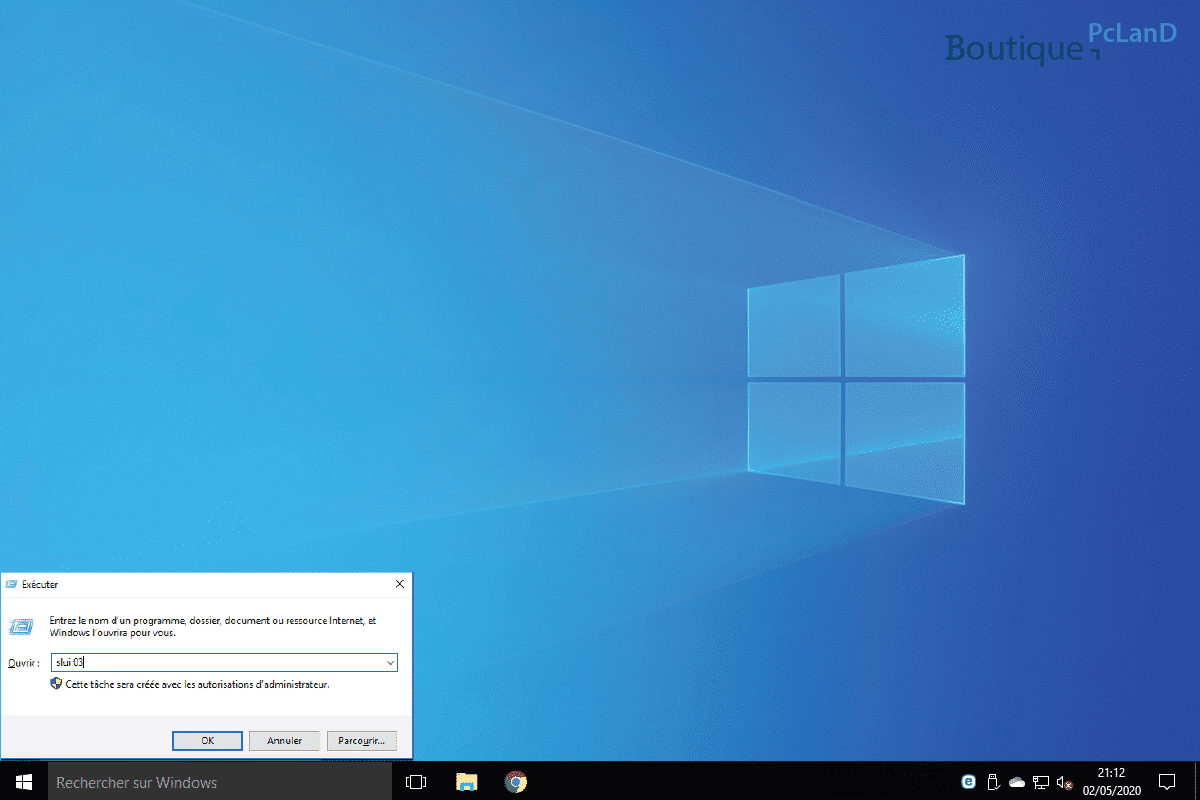Open the clock and date calendar flyout
This screenshot has width=1200, height=800.
1110,782
